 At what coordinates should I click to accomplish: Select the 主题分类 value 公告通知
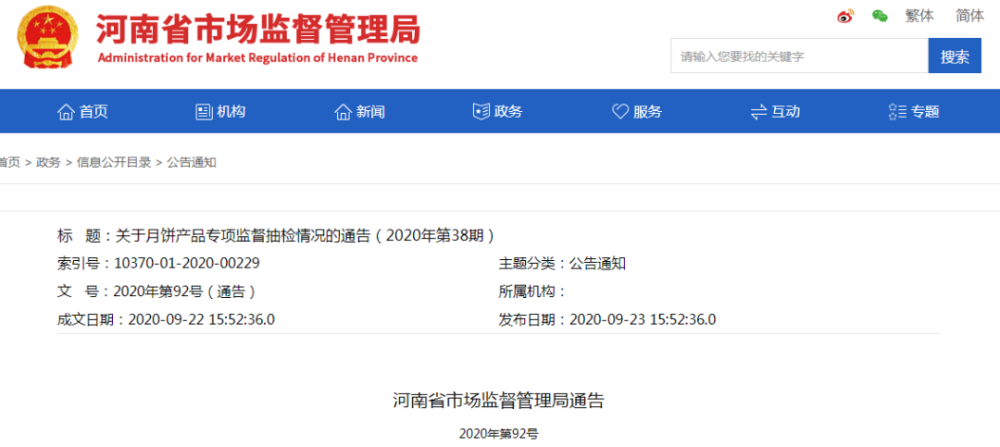click(597, 263)
